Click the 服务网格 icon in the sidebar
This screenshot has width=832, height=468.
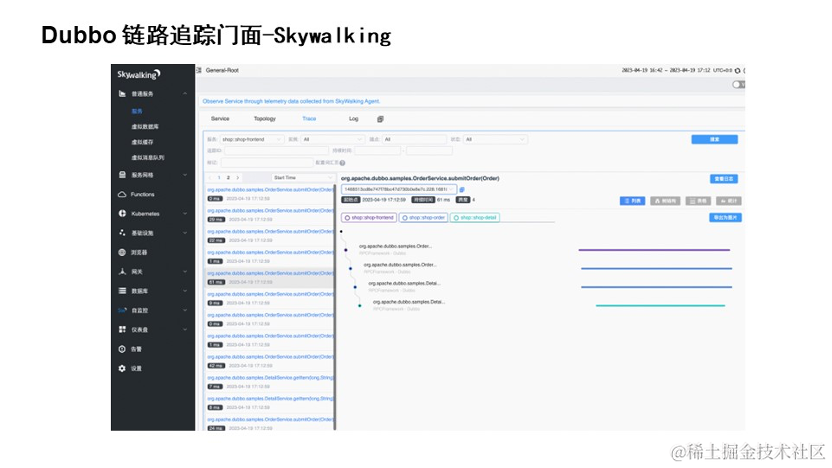122,175
